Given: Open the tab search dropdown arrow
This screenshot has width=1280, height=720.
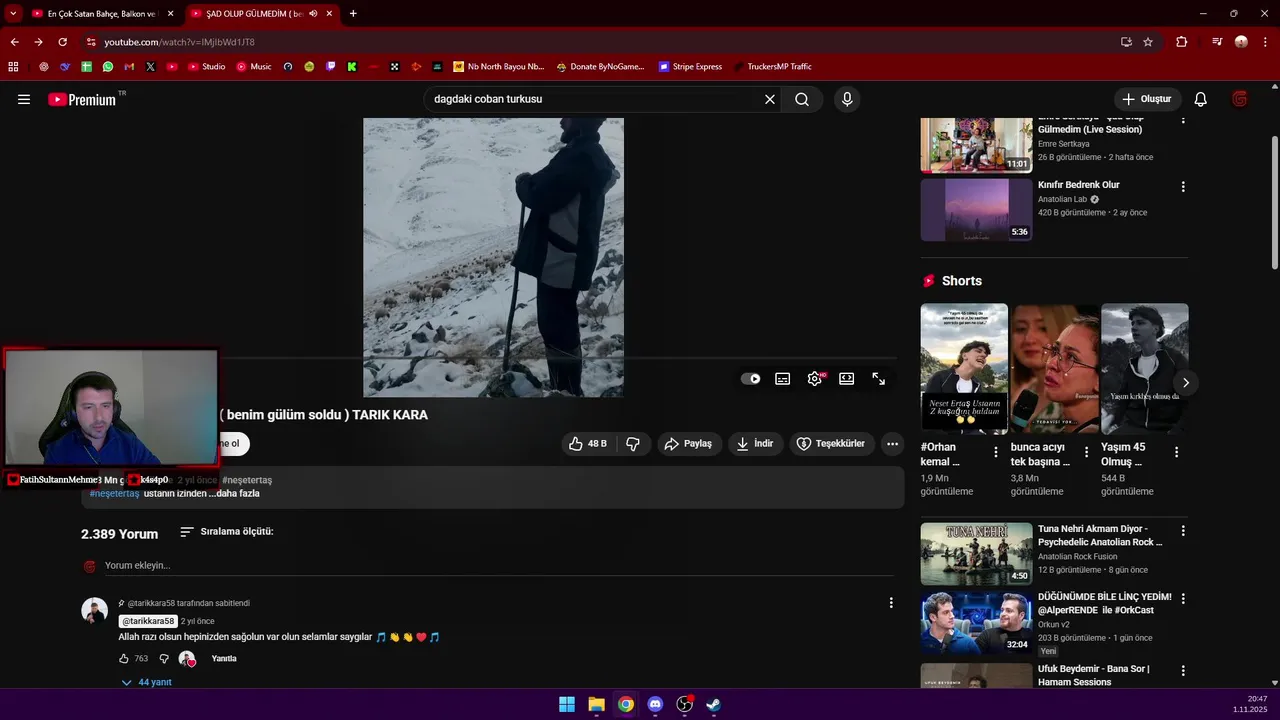Looking at the screenshot, I should (x=13, y=14).
